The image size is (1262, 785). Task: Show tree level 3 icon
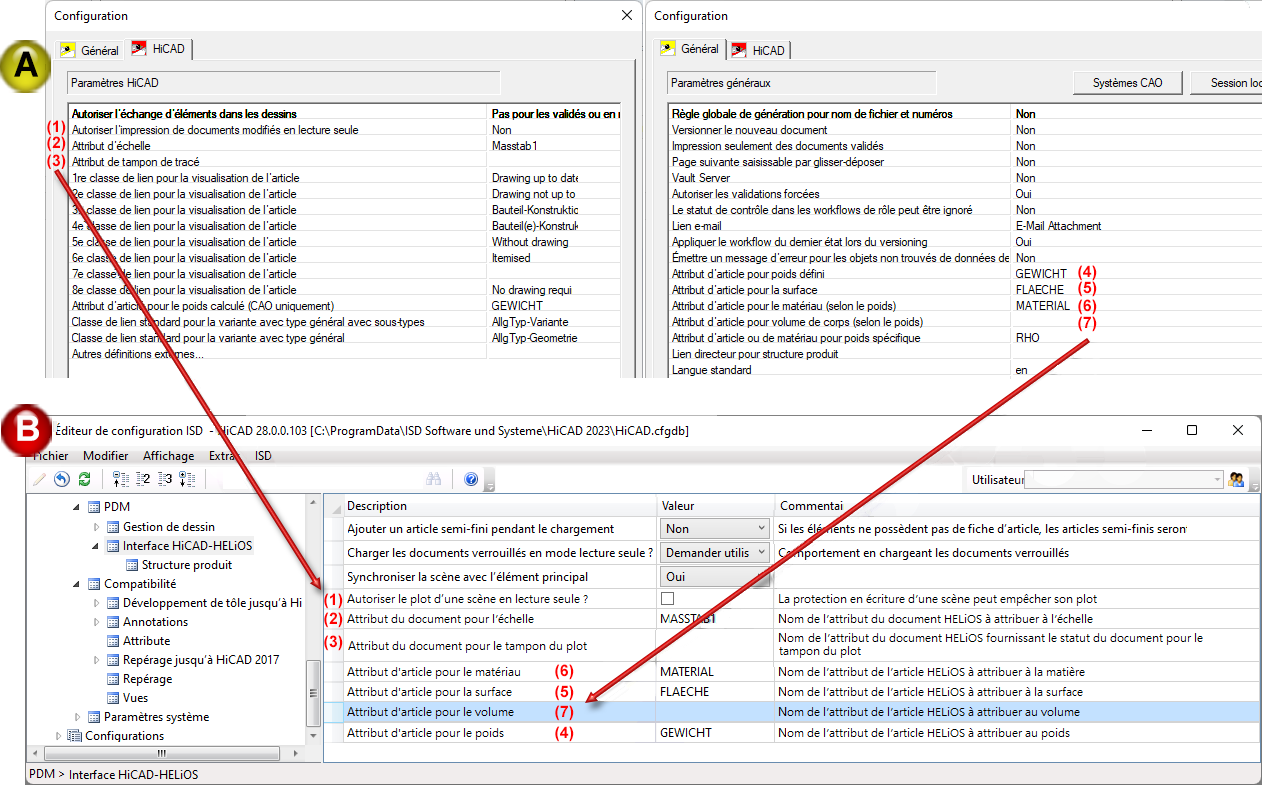165,479
